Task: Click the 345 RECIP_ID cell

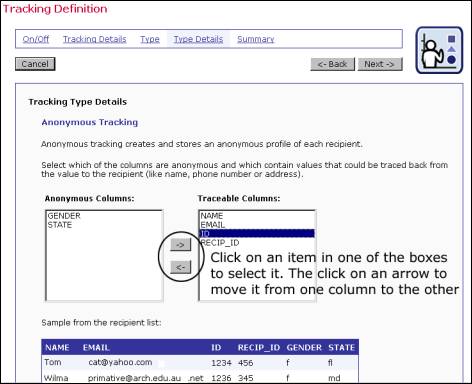Action: click(246, 378)
